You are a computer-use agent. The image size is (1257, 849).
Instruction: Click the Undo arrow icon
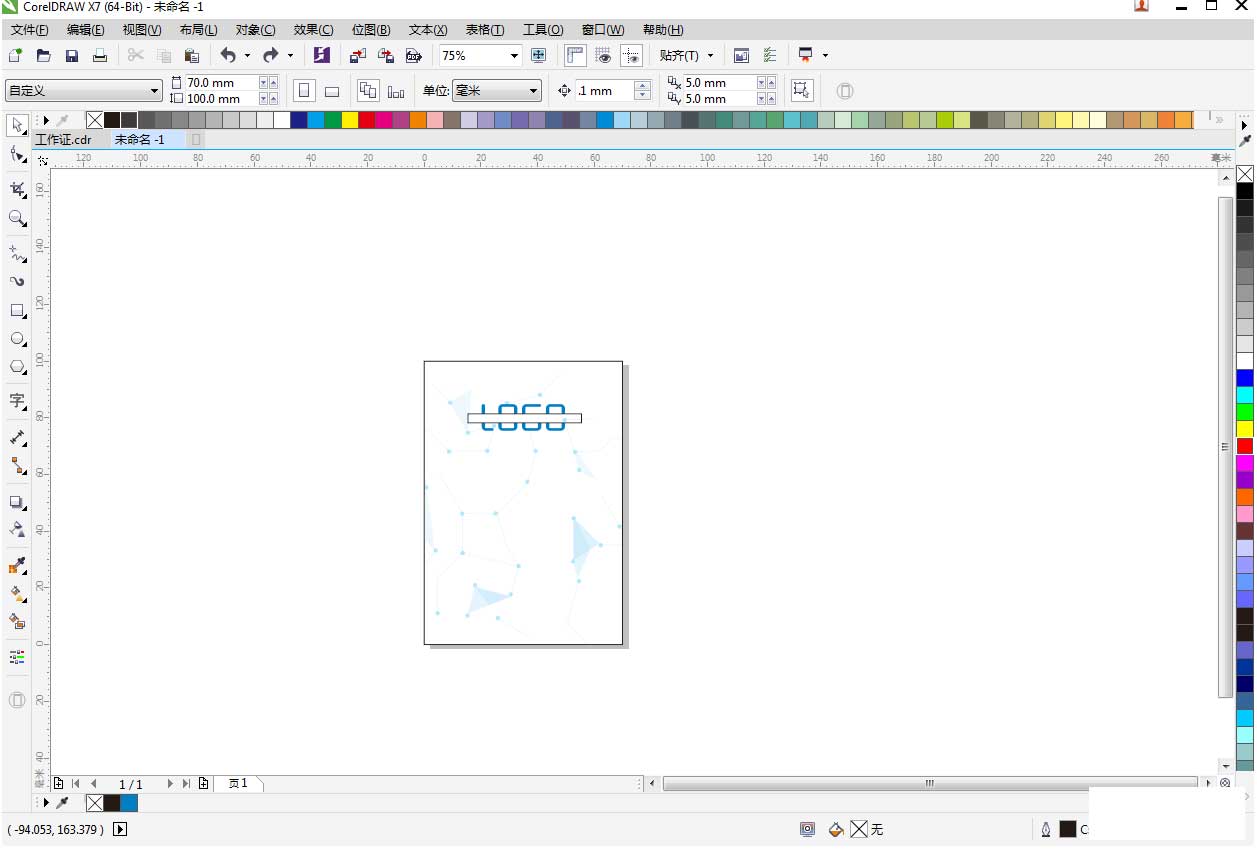coord(228,56)
